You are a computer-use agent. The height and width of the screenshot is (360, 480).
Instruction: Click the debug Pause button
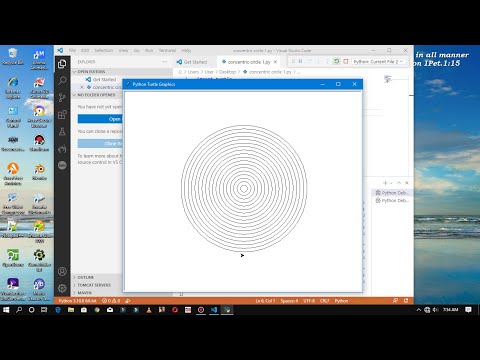(300, 62)
